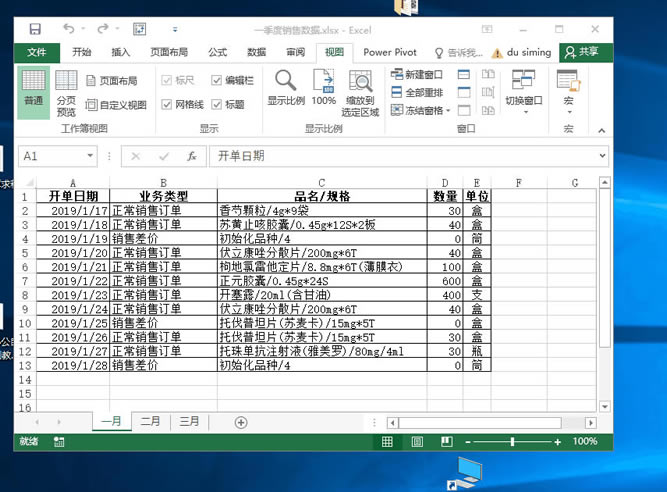This screenshot has width=667, height=492.
Task: Cancel formula bar entry (X icon)
Action: point(136,156)
